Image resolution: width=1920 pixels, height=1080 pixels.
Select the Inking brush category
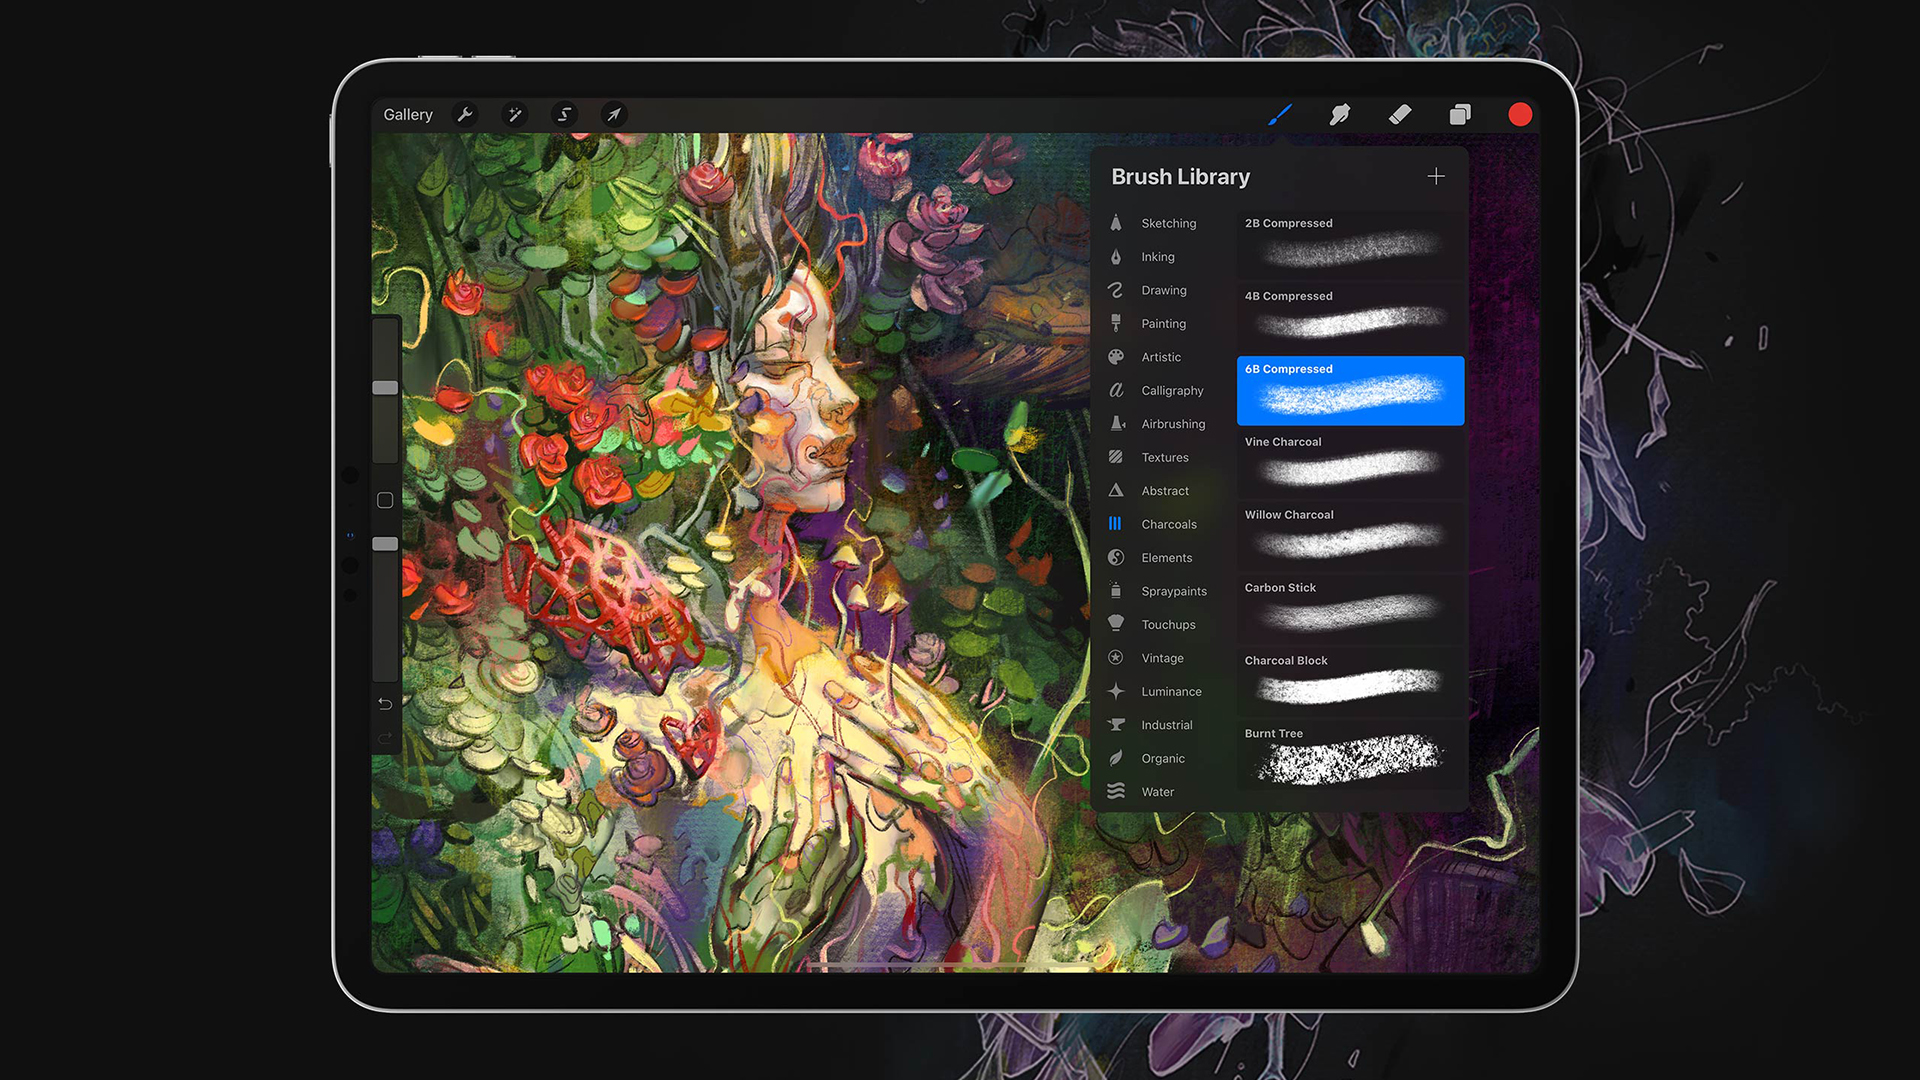tap(1158, 255)
